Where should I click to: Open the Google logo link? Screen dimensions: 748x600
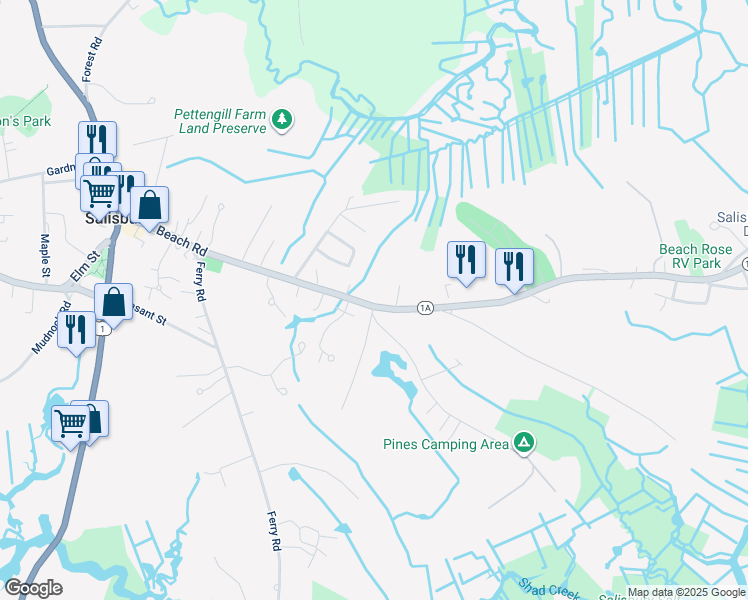pyautogui.click(x=33, y=588)
